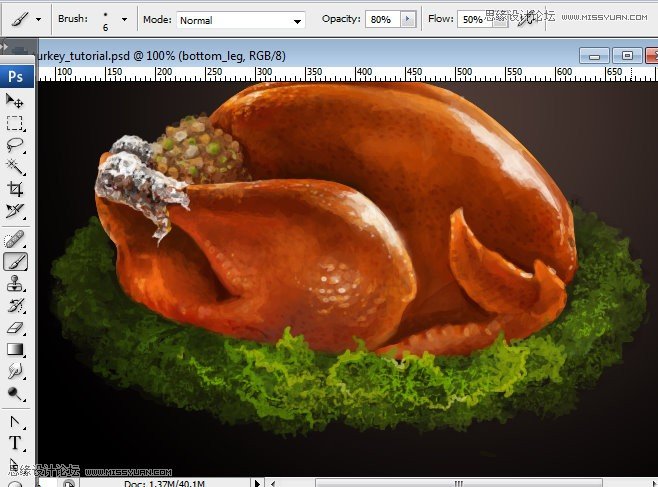Maximize the document window
658x487 pixels.
pyautogui.click(x=627, y=55)
